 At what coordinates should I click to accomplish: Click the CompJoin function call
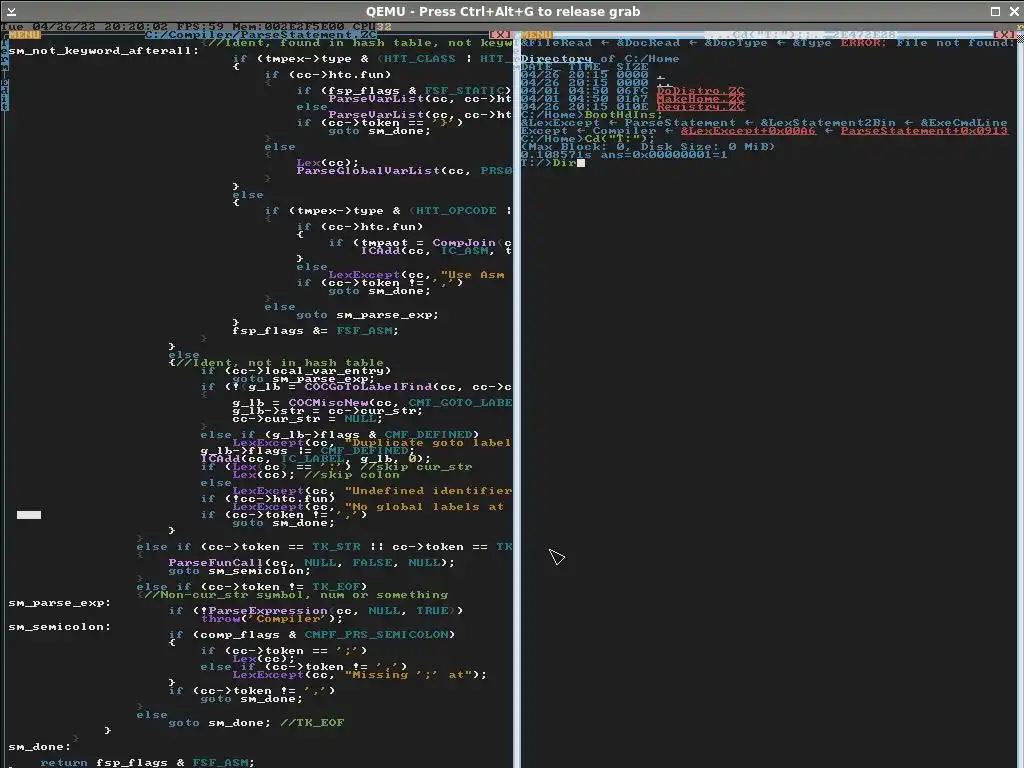(464, 243)
